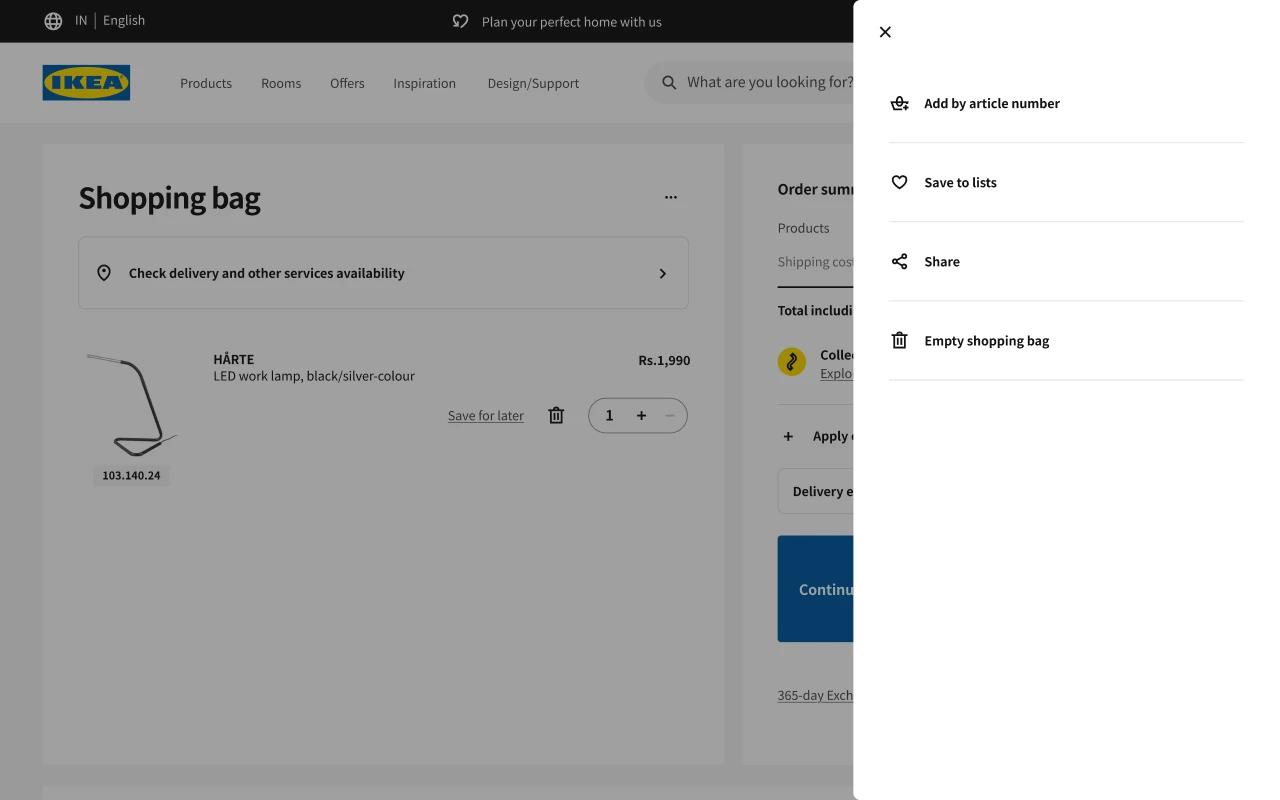The width and height of the screenshot is (1280, 800).
Task: Open the Products menu
Action: coord(206,83)
